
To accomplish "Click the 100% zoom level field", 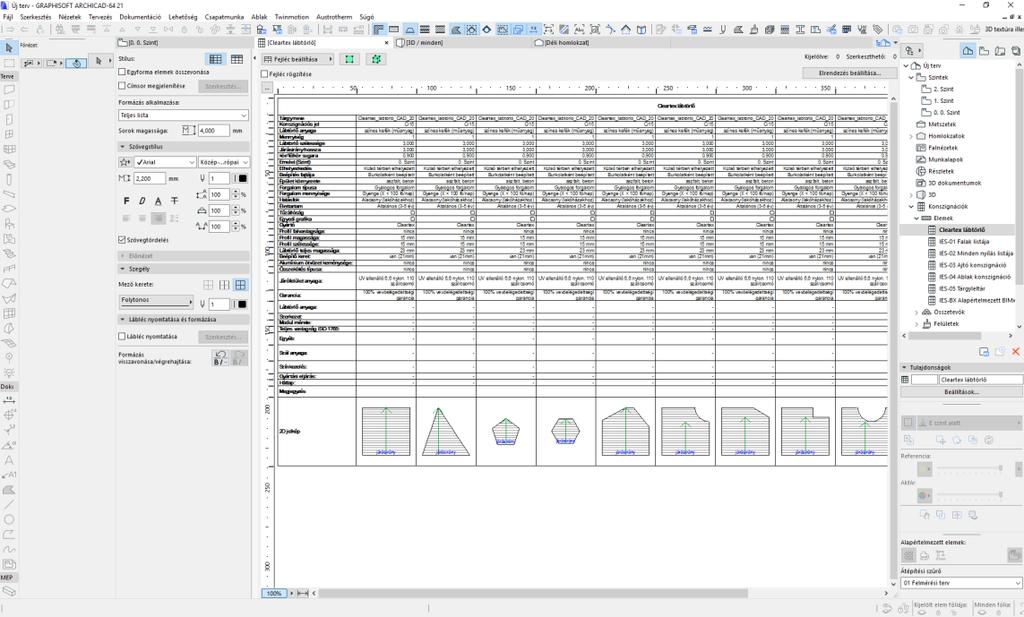I will click(274, 593).
